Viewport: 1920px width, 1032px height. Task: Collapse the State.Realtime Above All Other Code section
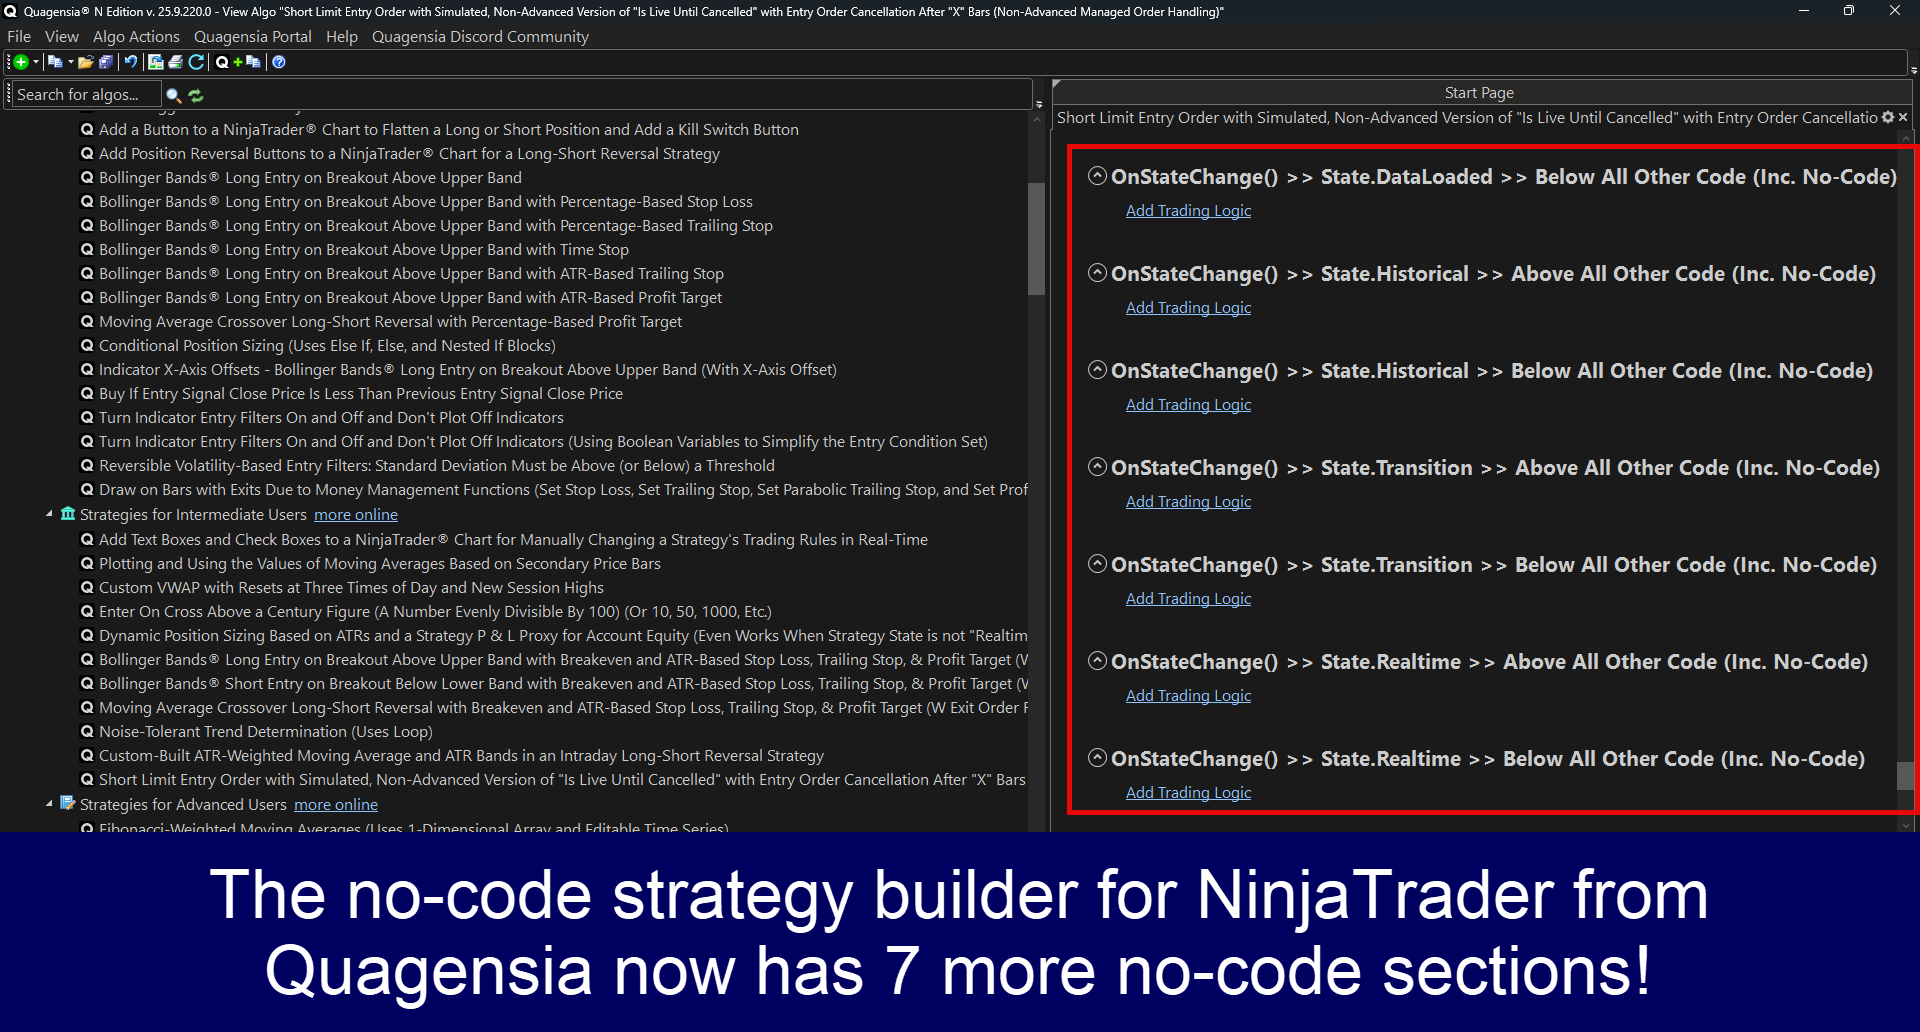tap(1097, 661)
